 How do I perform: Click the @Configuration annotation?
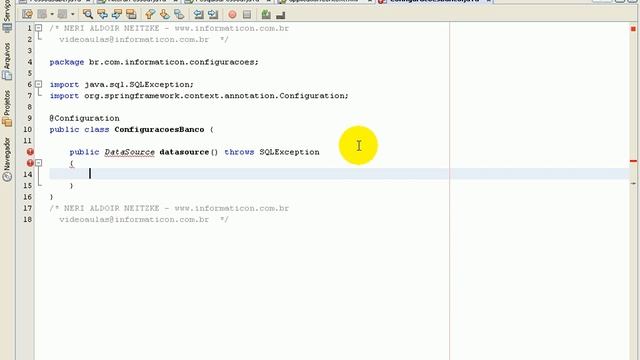pos(84,118)
